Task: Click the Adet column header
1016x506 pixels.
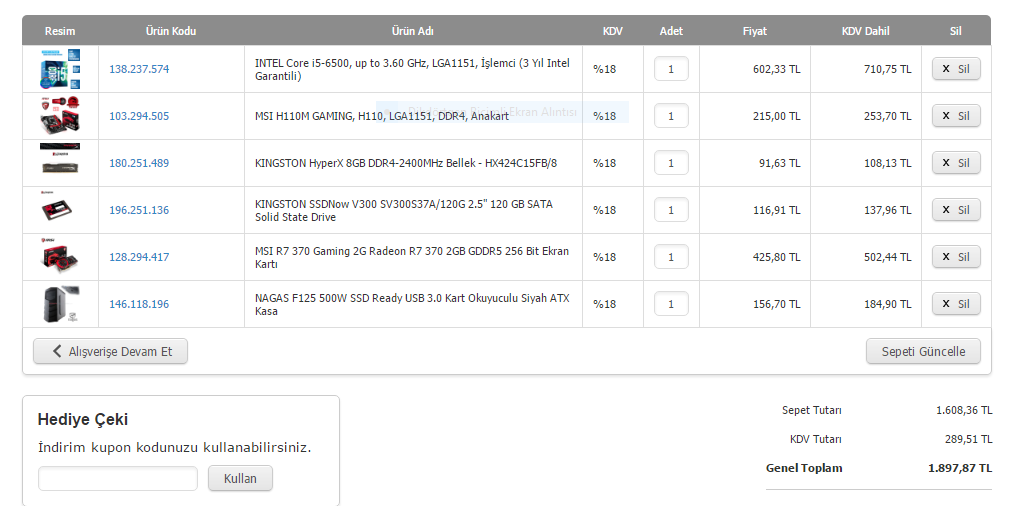Action: tap(671, 31)
